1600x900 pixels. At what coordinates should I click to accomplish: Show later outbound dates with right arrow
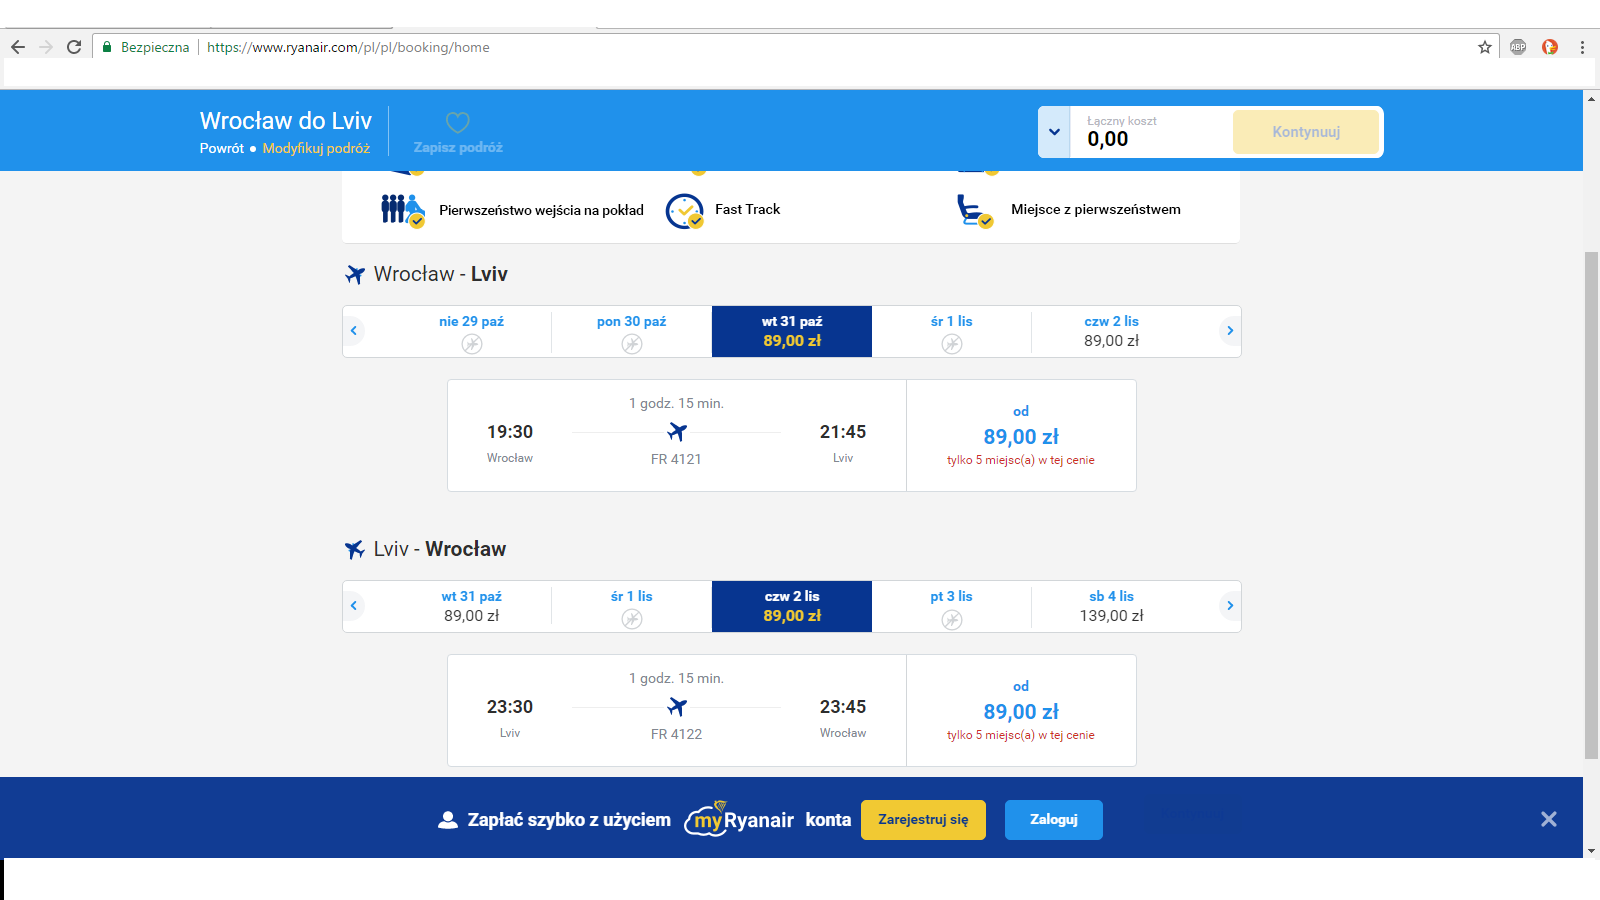[x=1230, y=331]
